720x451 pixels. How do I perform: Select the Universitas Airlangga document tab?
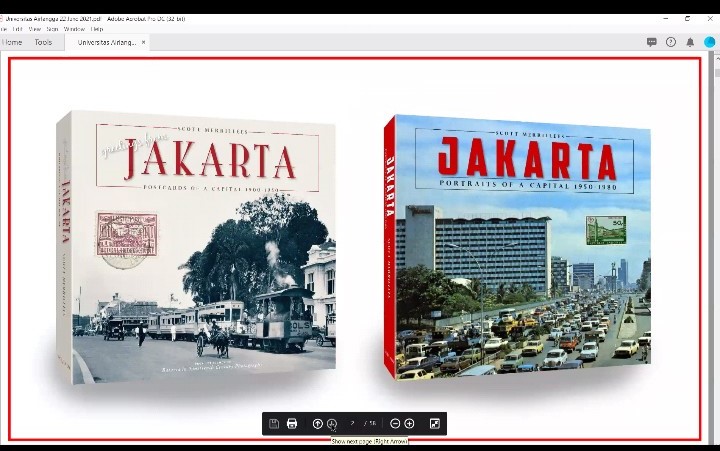point(106,42)
